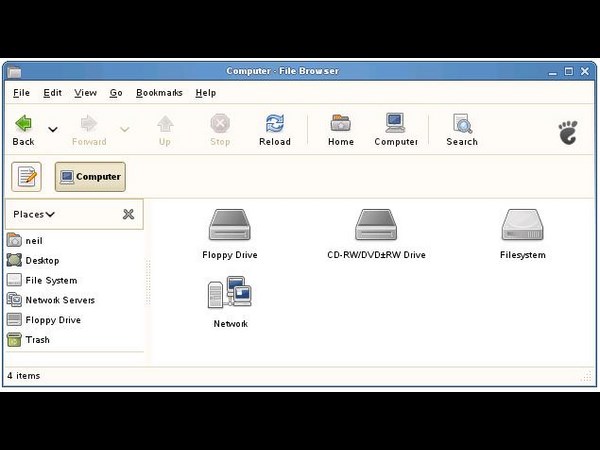Click the Computer path button
This screenshot has width=600, height=450.
90,177
